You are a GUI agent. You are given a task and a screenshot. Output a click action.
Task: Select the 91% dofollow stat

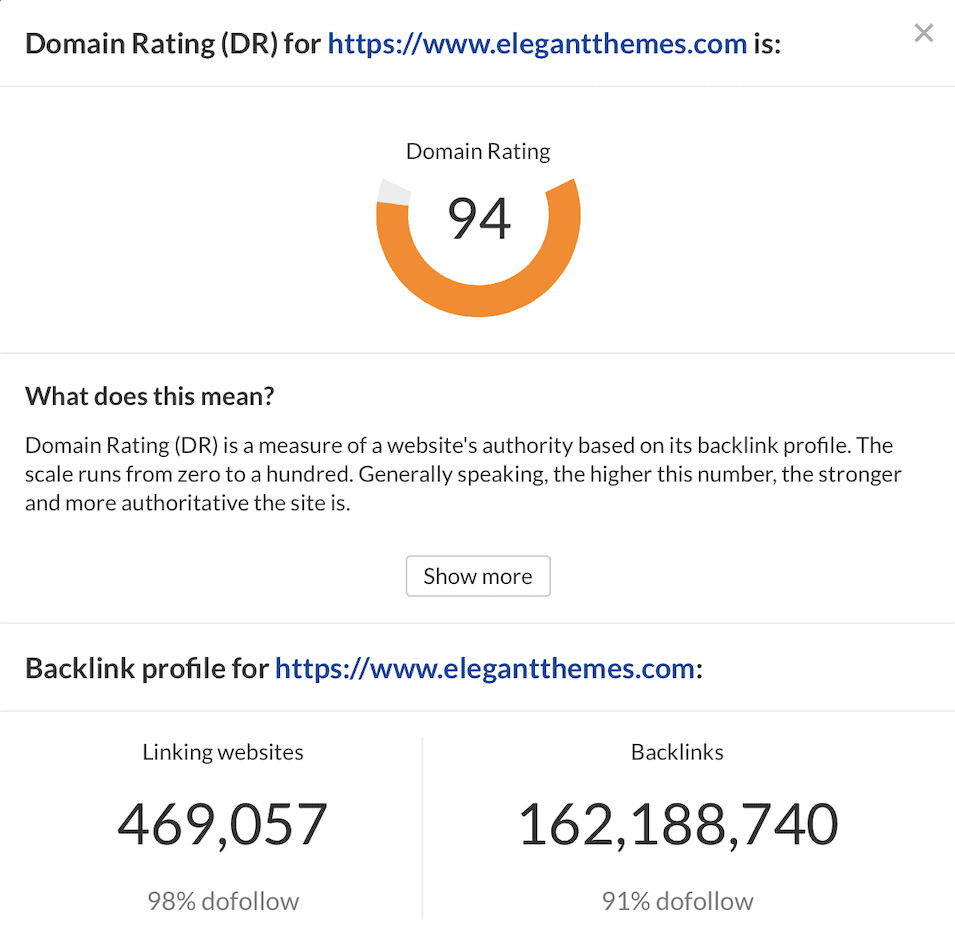coord(677,901)
